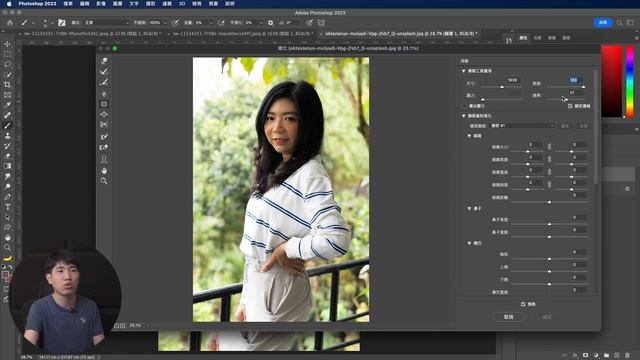Select the Move tool in main toolbar
Image resolution: width=640 pixels, height=360 pixels.
click(x=7, y=44)
